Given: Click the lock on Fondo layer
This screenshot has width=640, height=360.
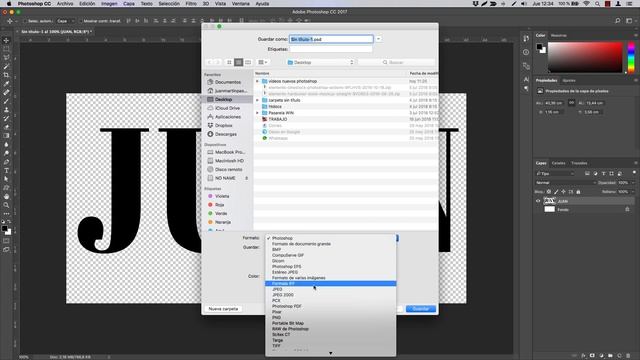Looking at the screenshot, I should [x=627, y=209].
